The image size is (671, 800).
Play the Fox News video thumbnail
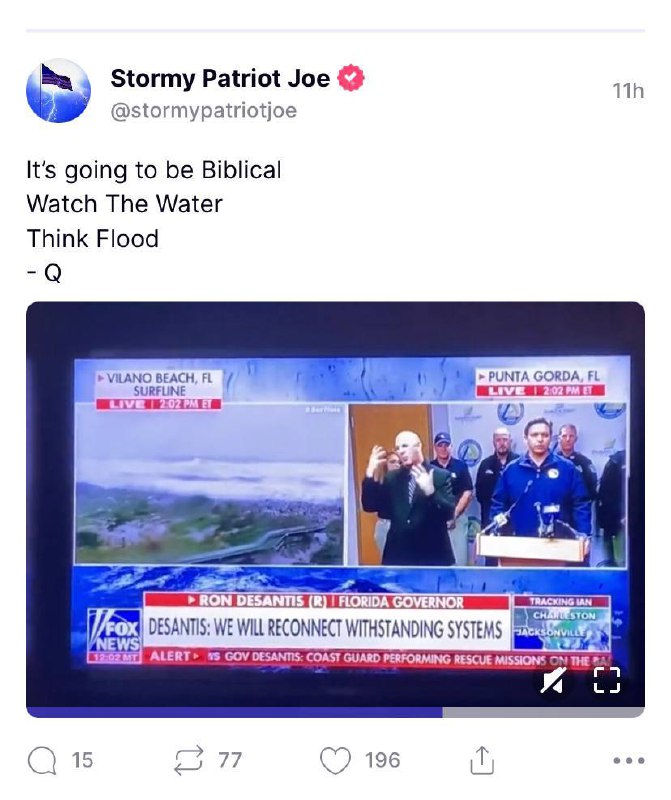335,505
